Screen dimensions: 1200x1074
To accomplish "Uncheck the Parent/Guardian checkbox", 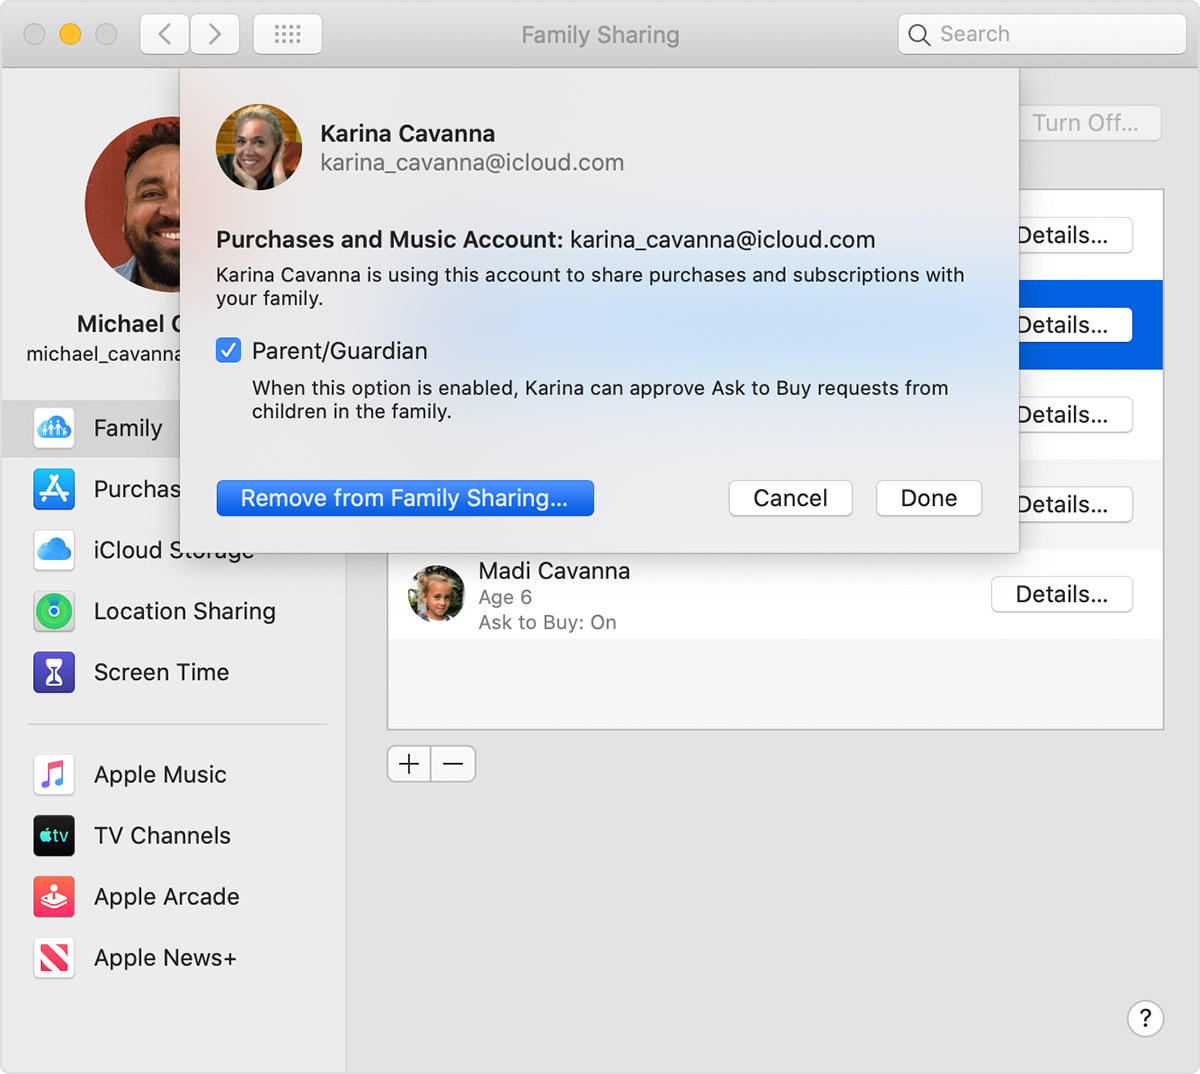I will 229,350.
